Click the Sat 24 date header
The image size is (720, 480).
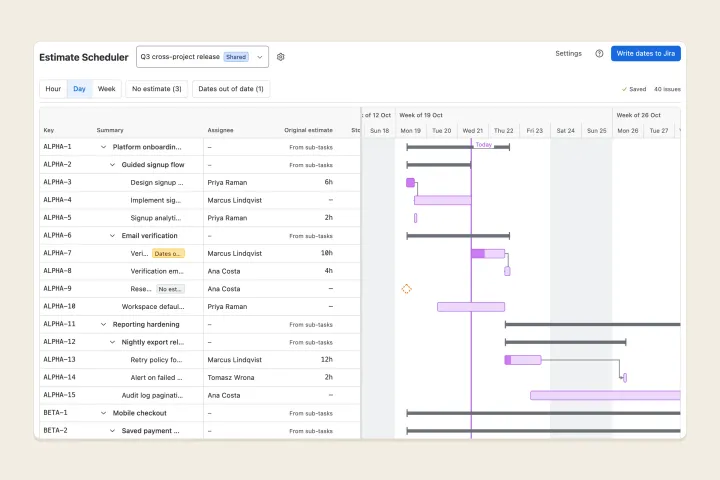tap(566, 131)
